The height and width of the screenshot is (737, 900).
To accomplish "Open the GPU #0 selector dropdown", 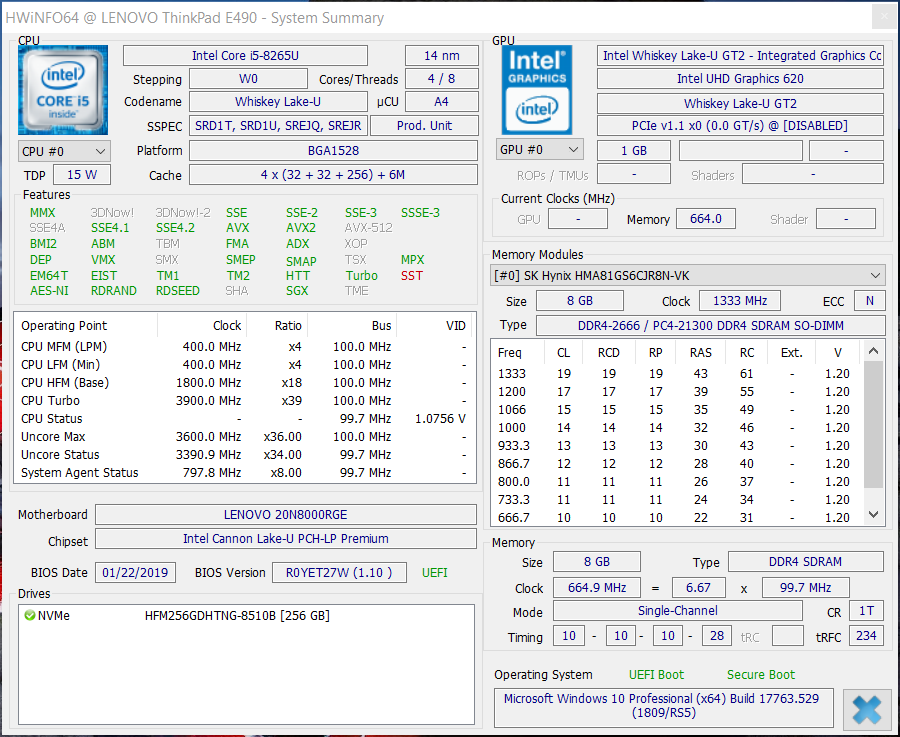I will point(540,149).
